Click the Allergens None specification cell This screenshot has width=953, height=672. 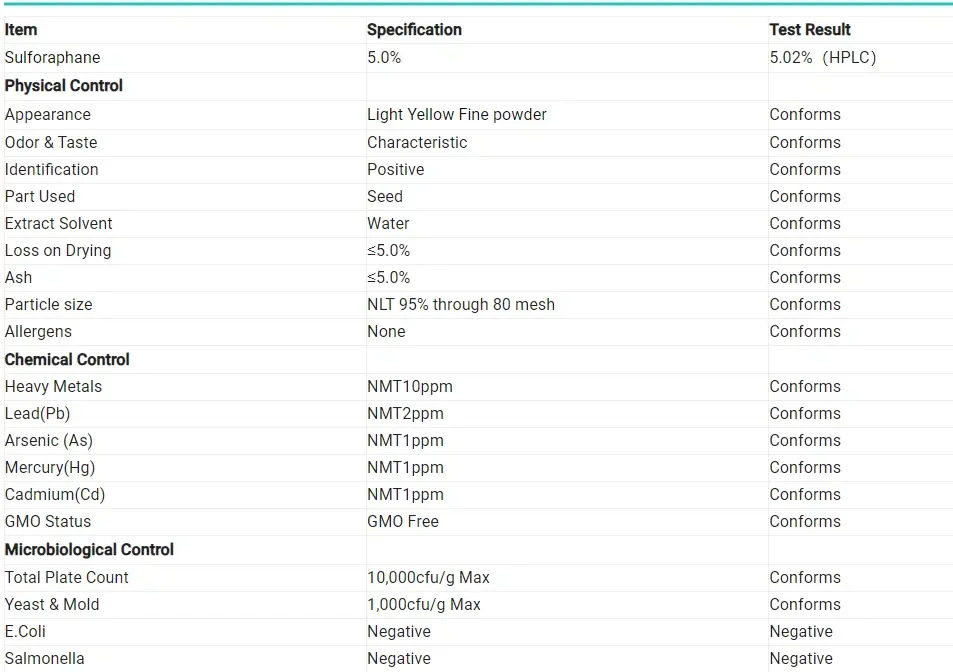(386, 331)
